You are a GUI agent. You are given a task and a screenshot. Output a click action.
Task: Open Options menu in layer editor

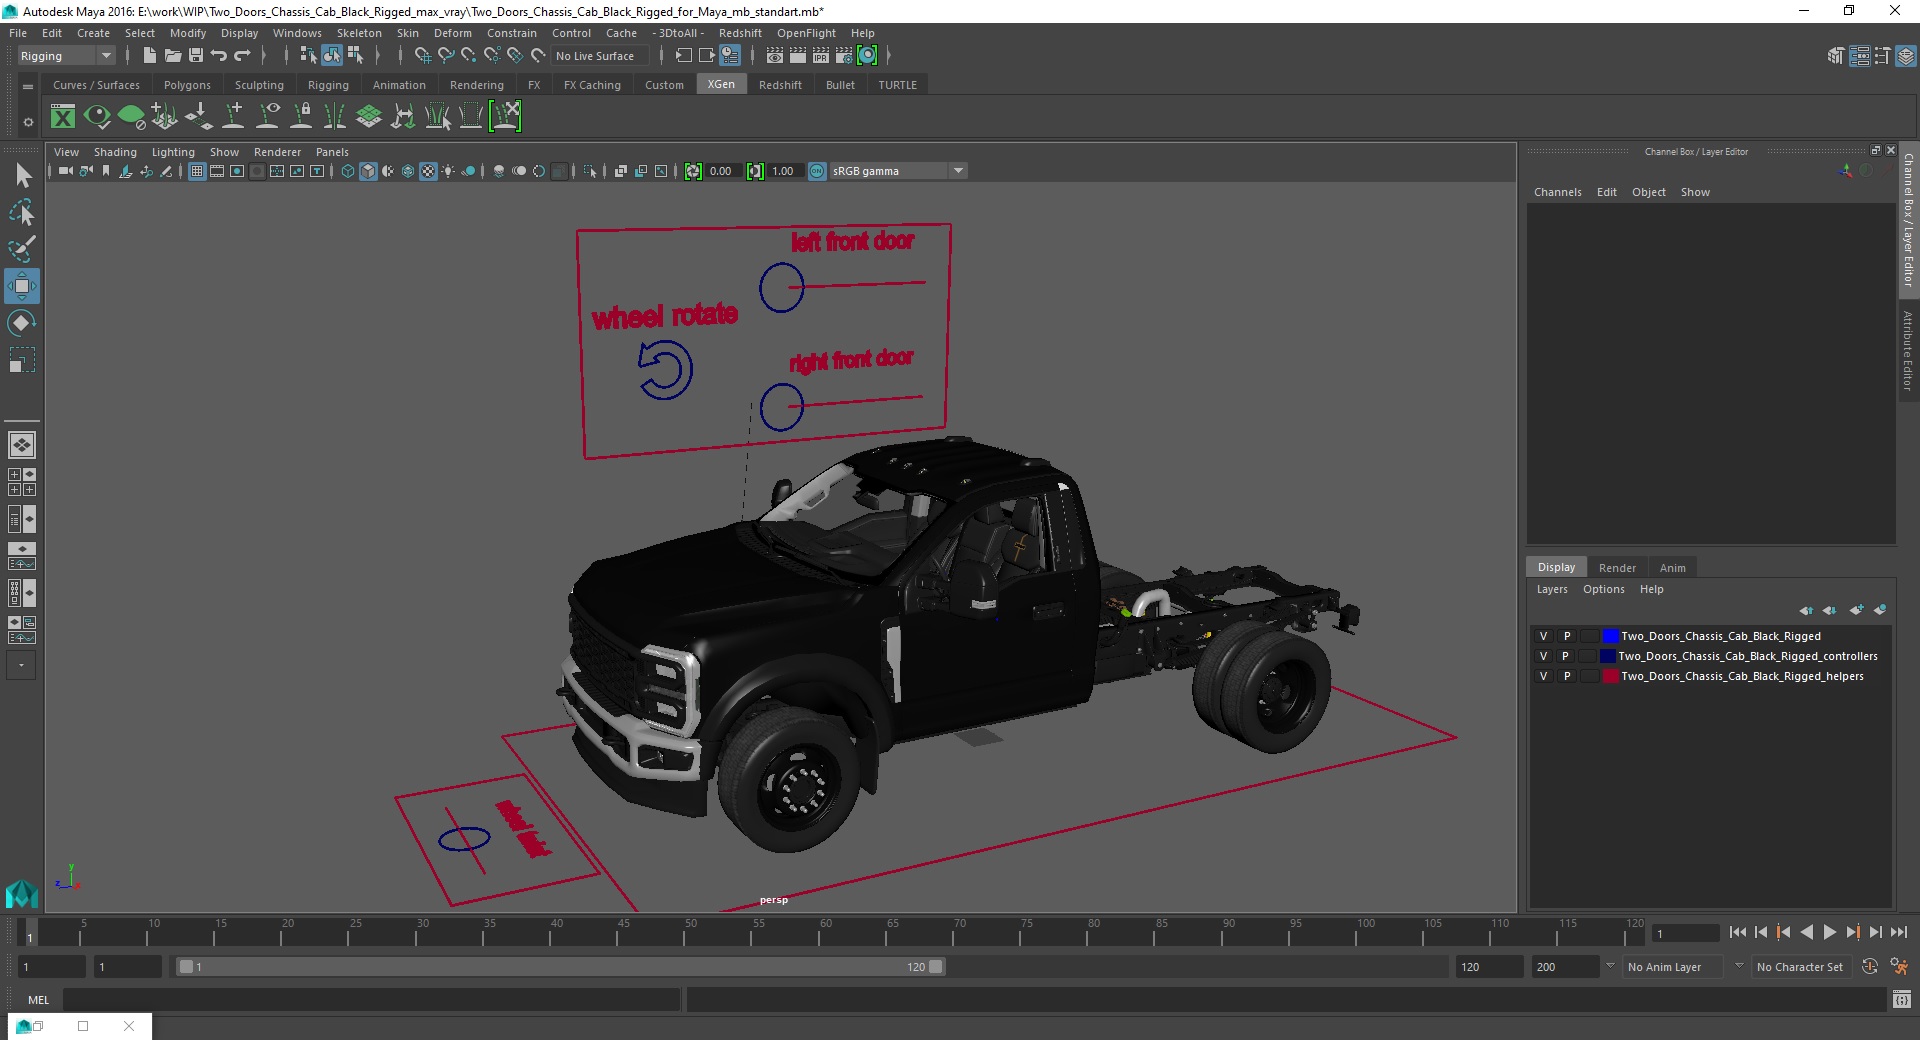click(1603, 589)
